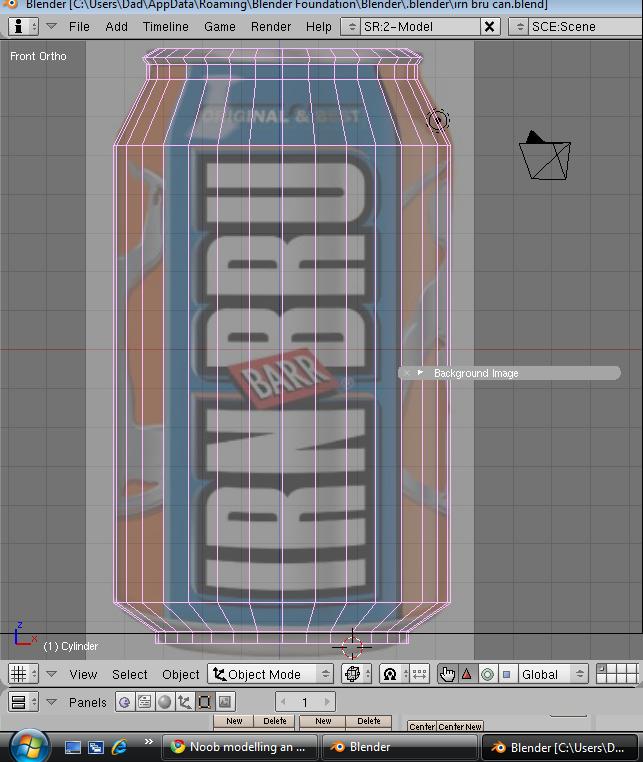Open the Add menu
Image resolution: width=643 pixels, height=762 pixels.
pyautogui.click(x=117, y=26)
